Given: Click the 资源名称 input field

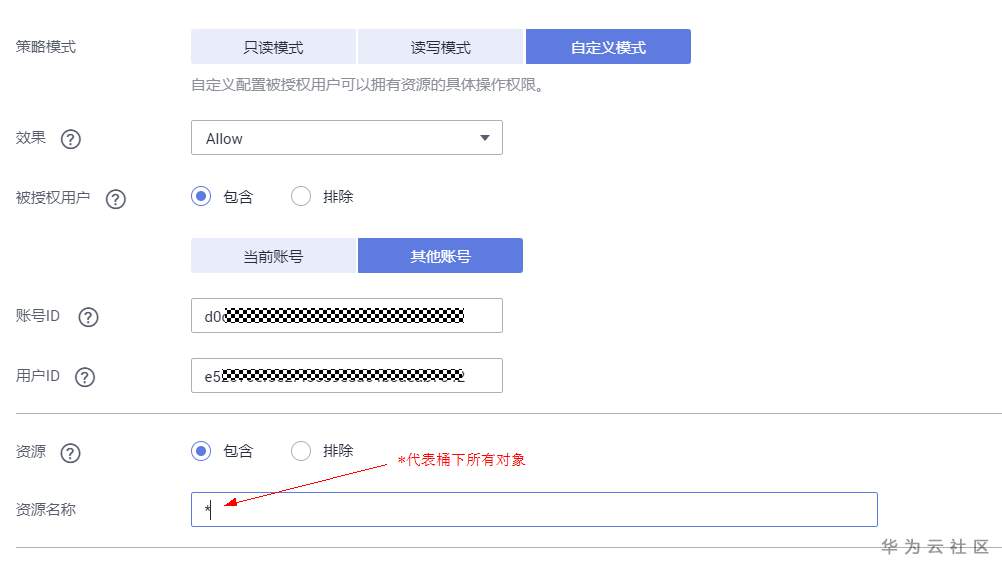Looking at the screenshot, I should [x=534, y=509].
